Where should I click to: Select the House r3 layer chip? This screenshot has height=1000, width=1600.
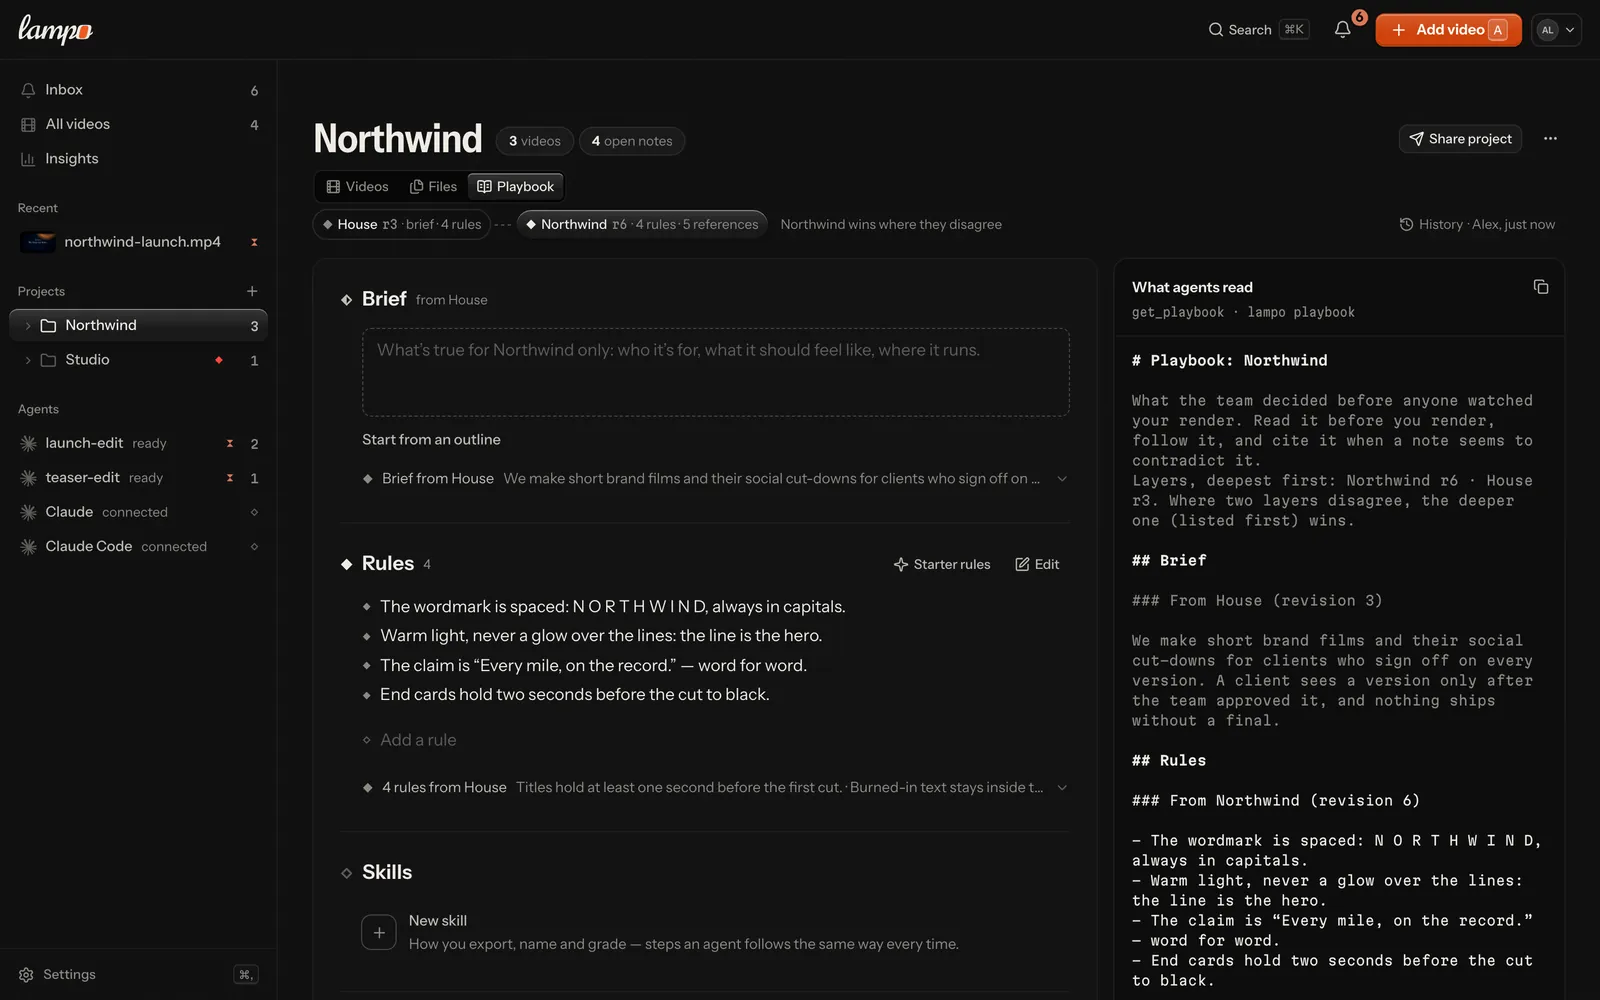401,225
